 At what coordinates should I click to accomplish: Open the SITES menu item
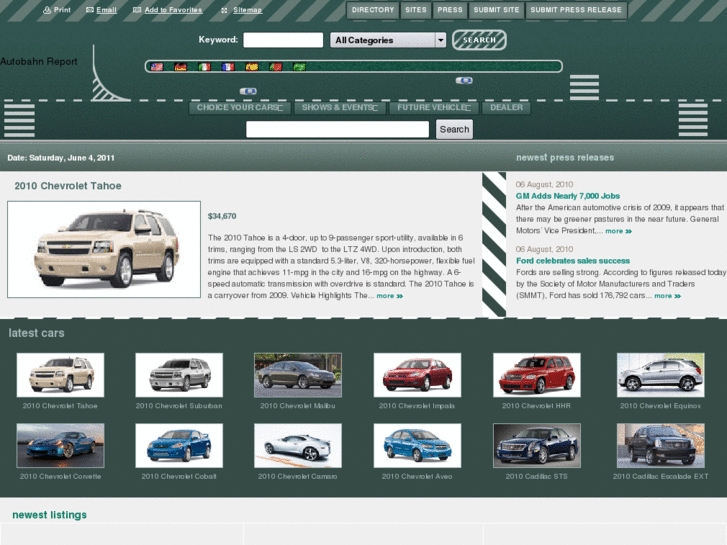tap(416, 10)
